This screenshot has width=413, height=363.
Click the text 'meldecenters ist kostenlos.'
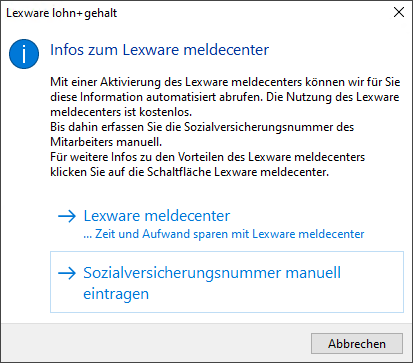tap(121, 112)
